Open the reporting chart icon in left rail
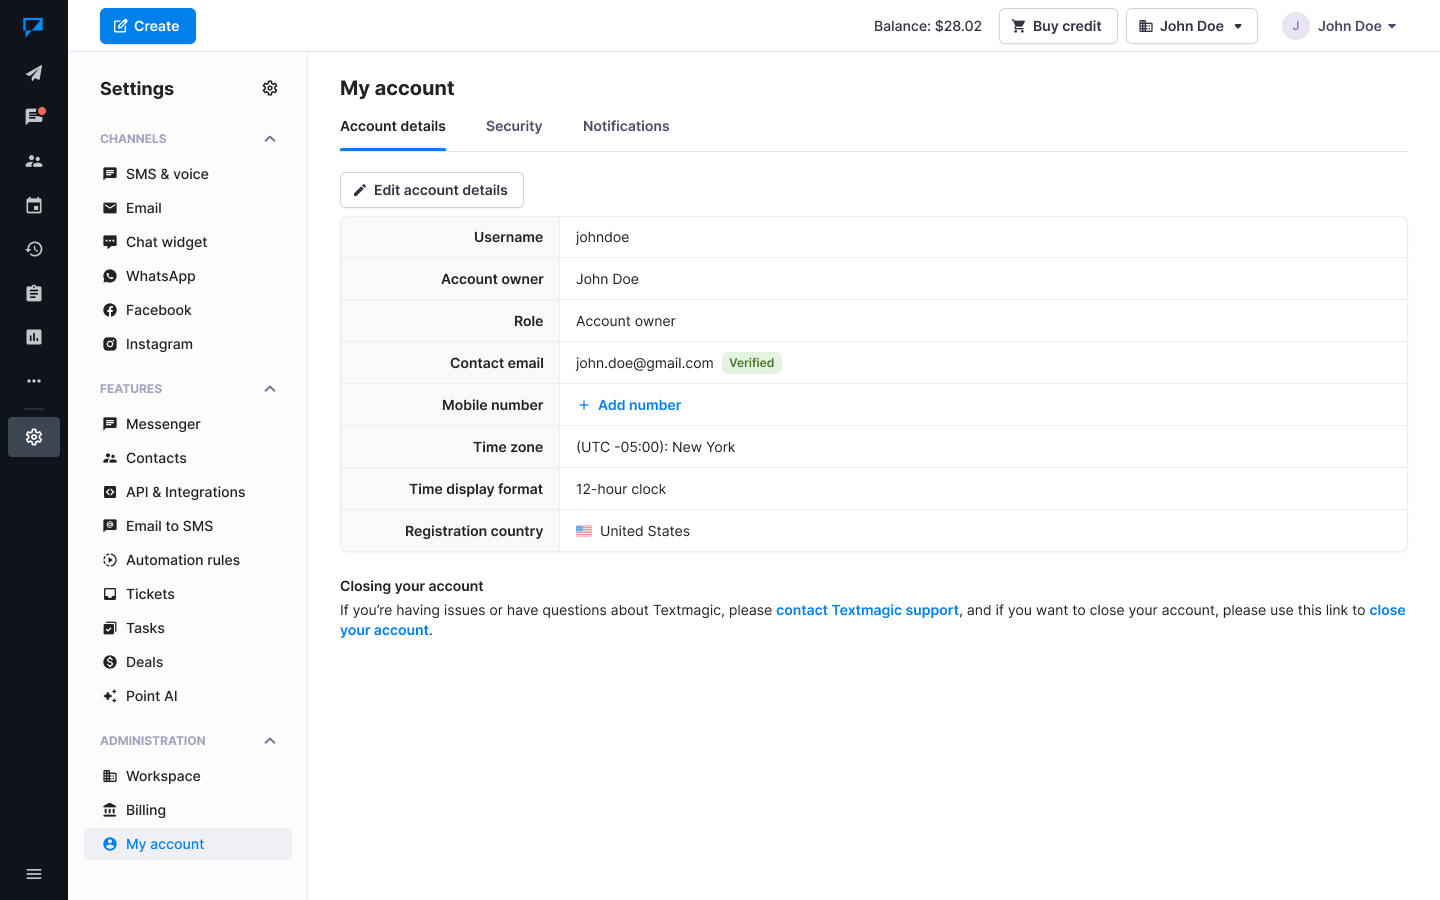1440x900 pixels. (34, 337)
